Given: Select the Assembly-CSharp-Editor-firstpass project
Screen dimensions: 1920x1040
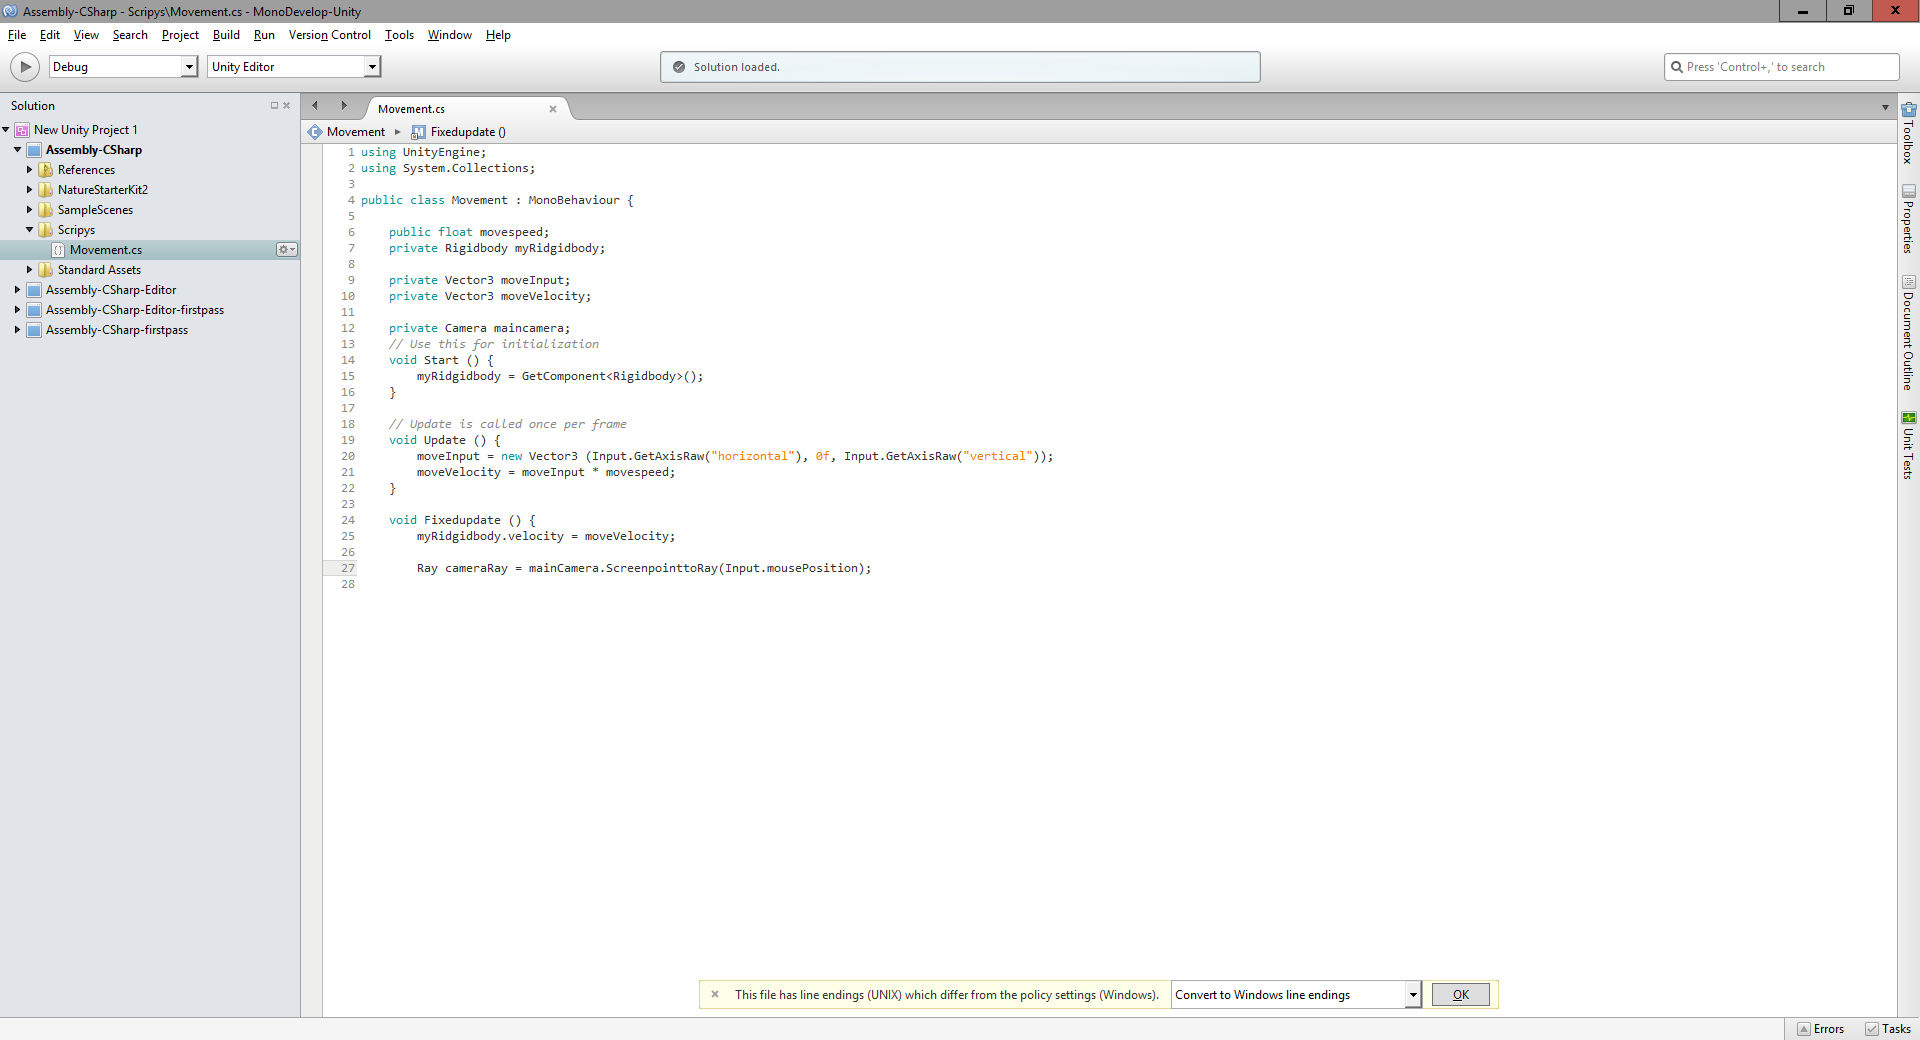Looking at the screenshot, I should pos(134,310).
